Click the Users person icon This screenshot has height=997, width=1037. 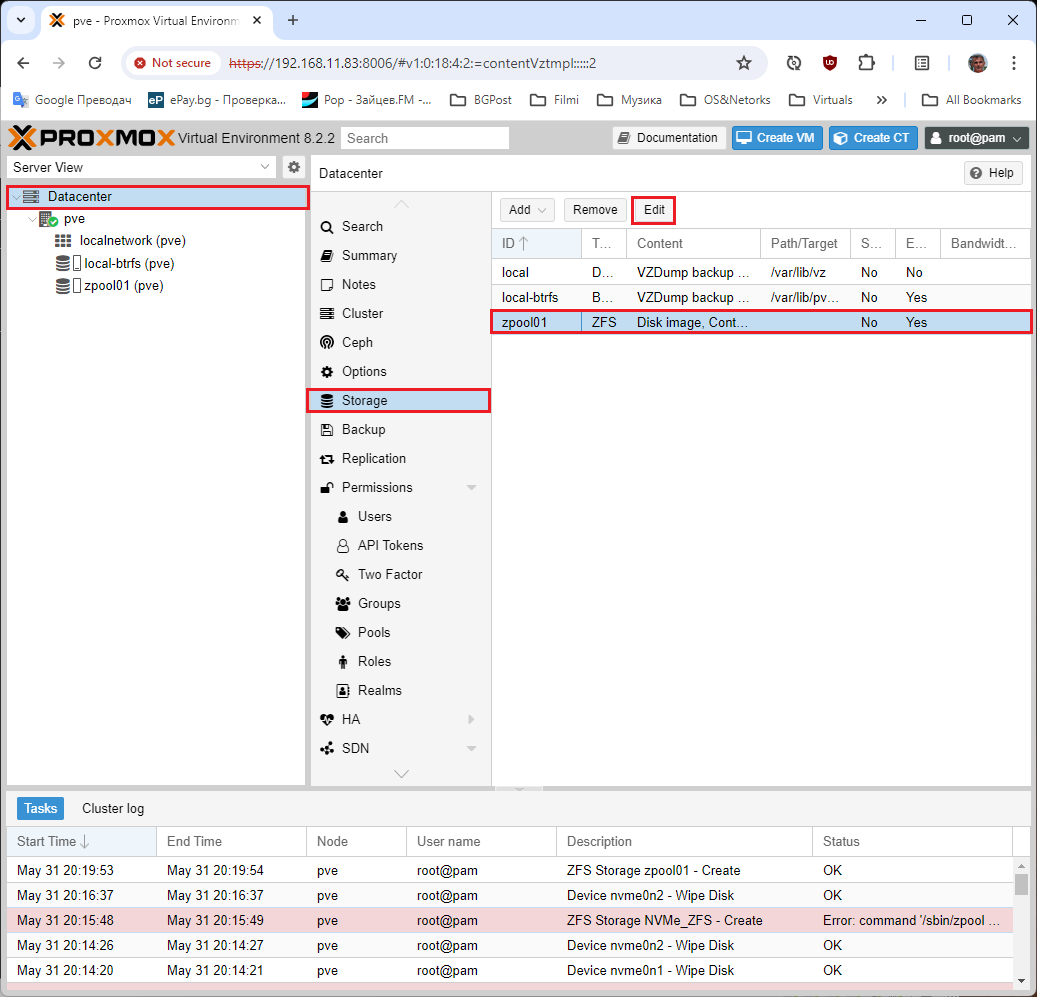coord(343,517)
